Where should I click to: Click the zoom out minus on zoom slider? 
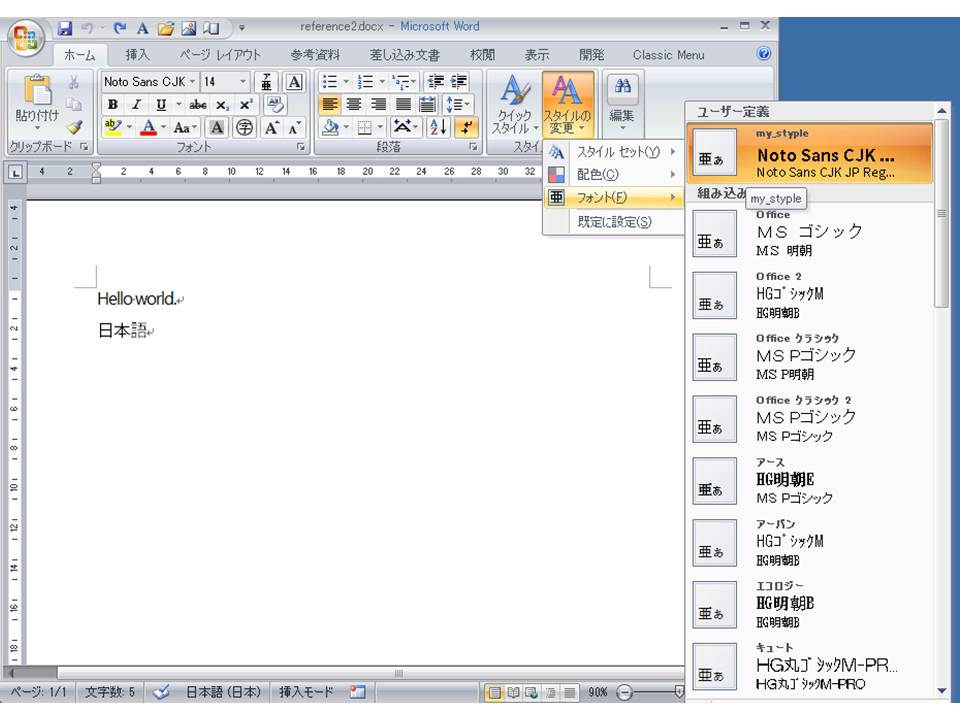[624, 692]
